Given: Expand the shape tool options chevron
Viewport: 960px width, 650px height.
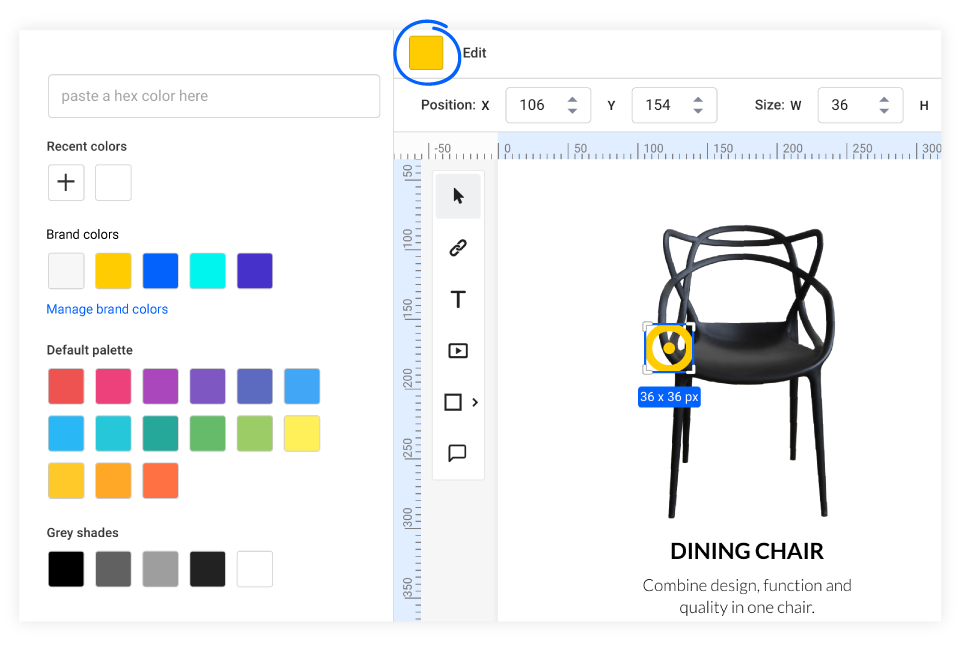Looking at the screenshot, I should click(475, 402).
